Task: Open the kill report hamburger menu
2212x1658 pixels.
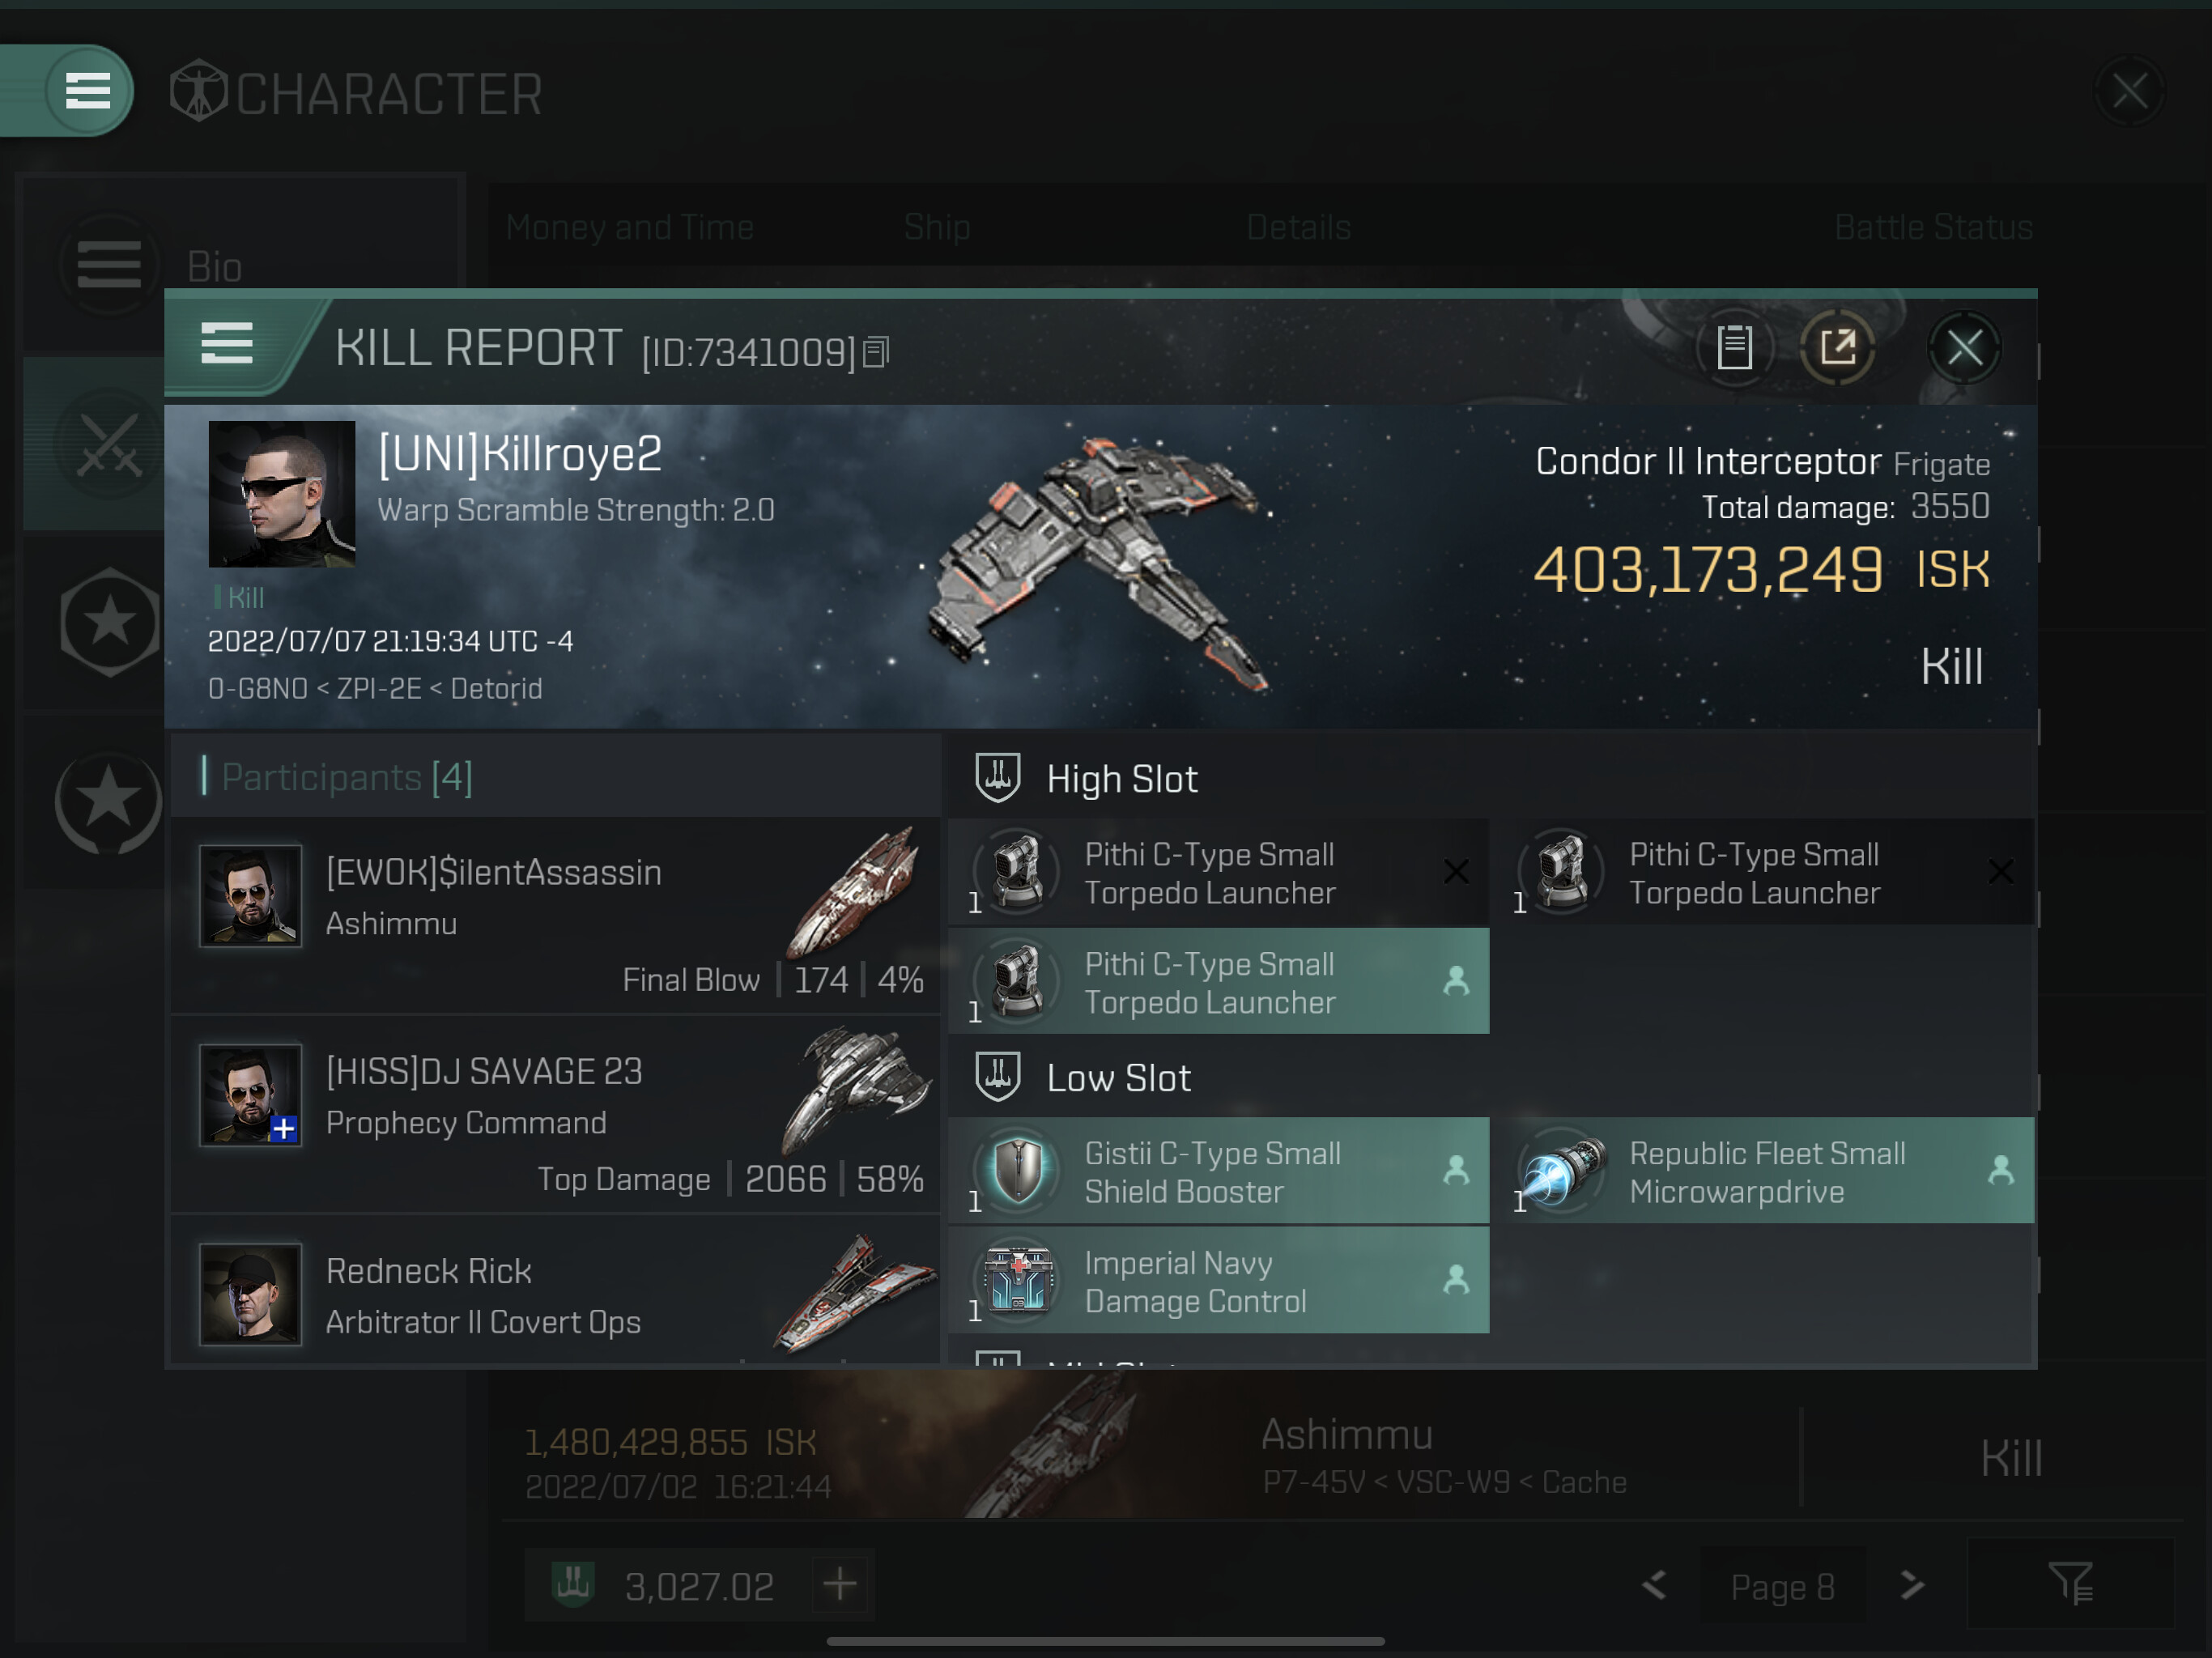Action: [x=227, y=345]
